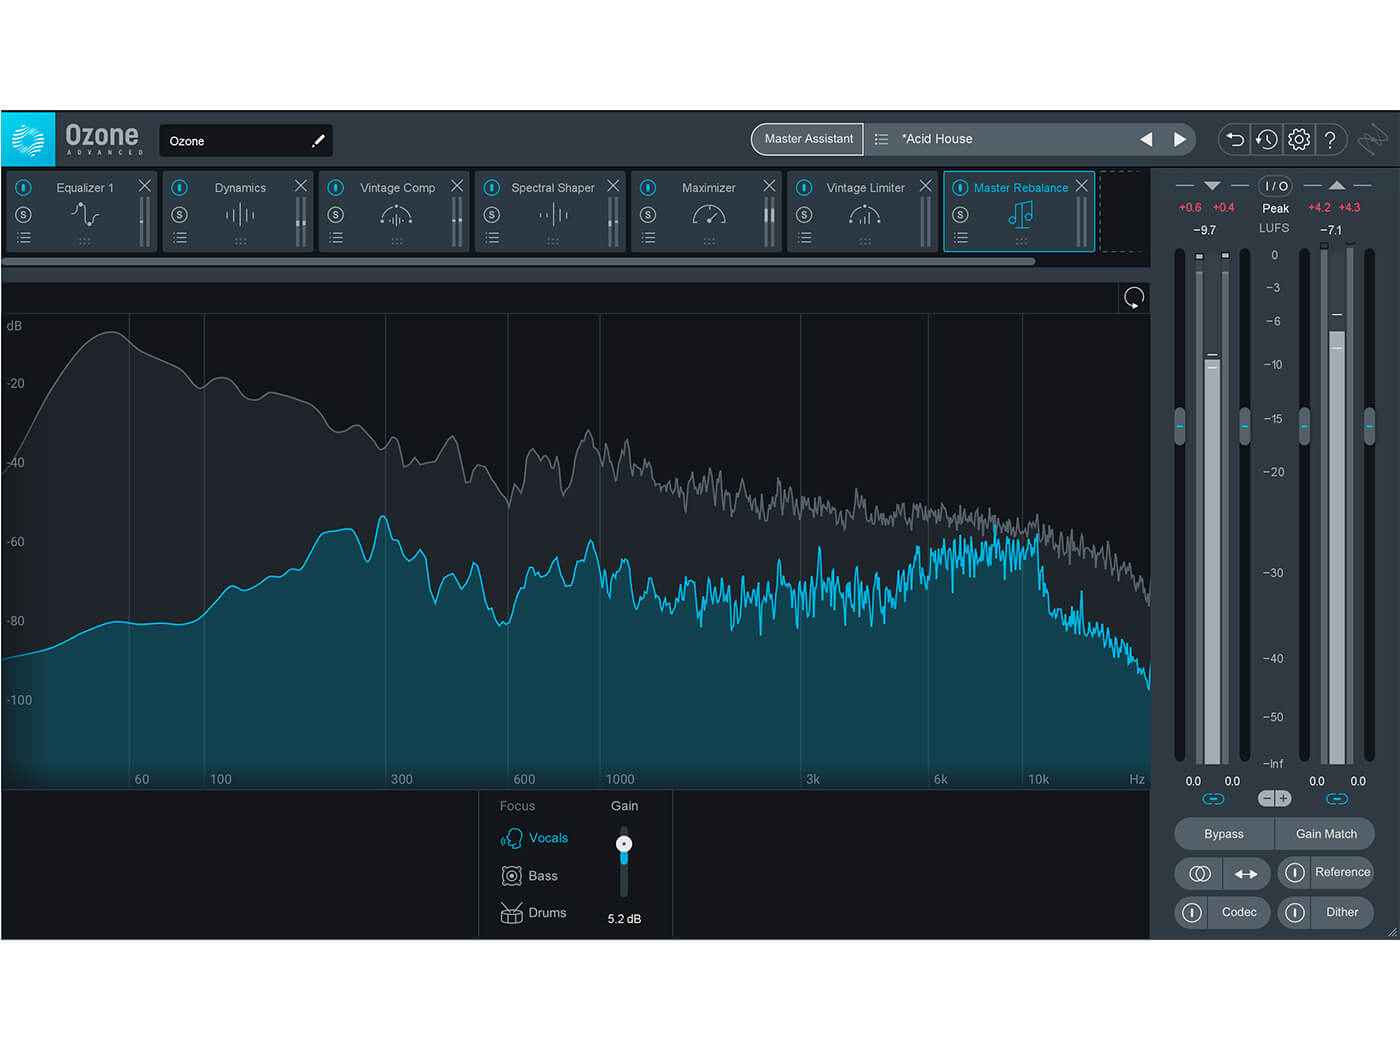Toggle power for Vintage Comp module
Screen dimensions: 1400x1050
coord(336,187)
